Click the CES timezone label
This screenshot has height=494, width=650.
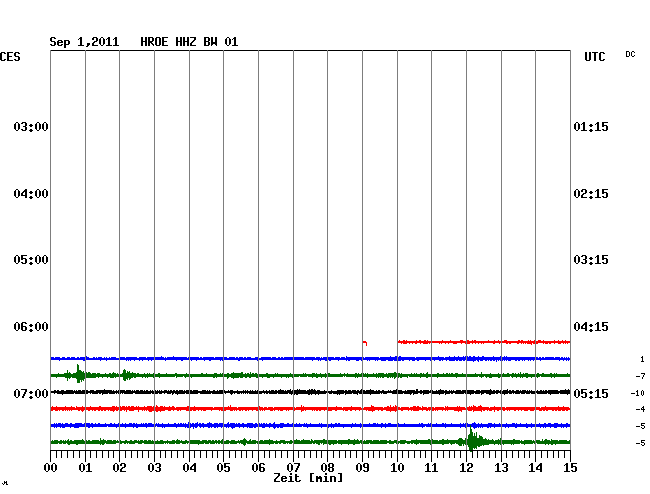tap(10, 57)
